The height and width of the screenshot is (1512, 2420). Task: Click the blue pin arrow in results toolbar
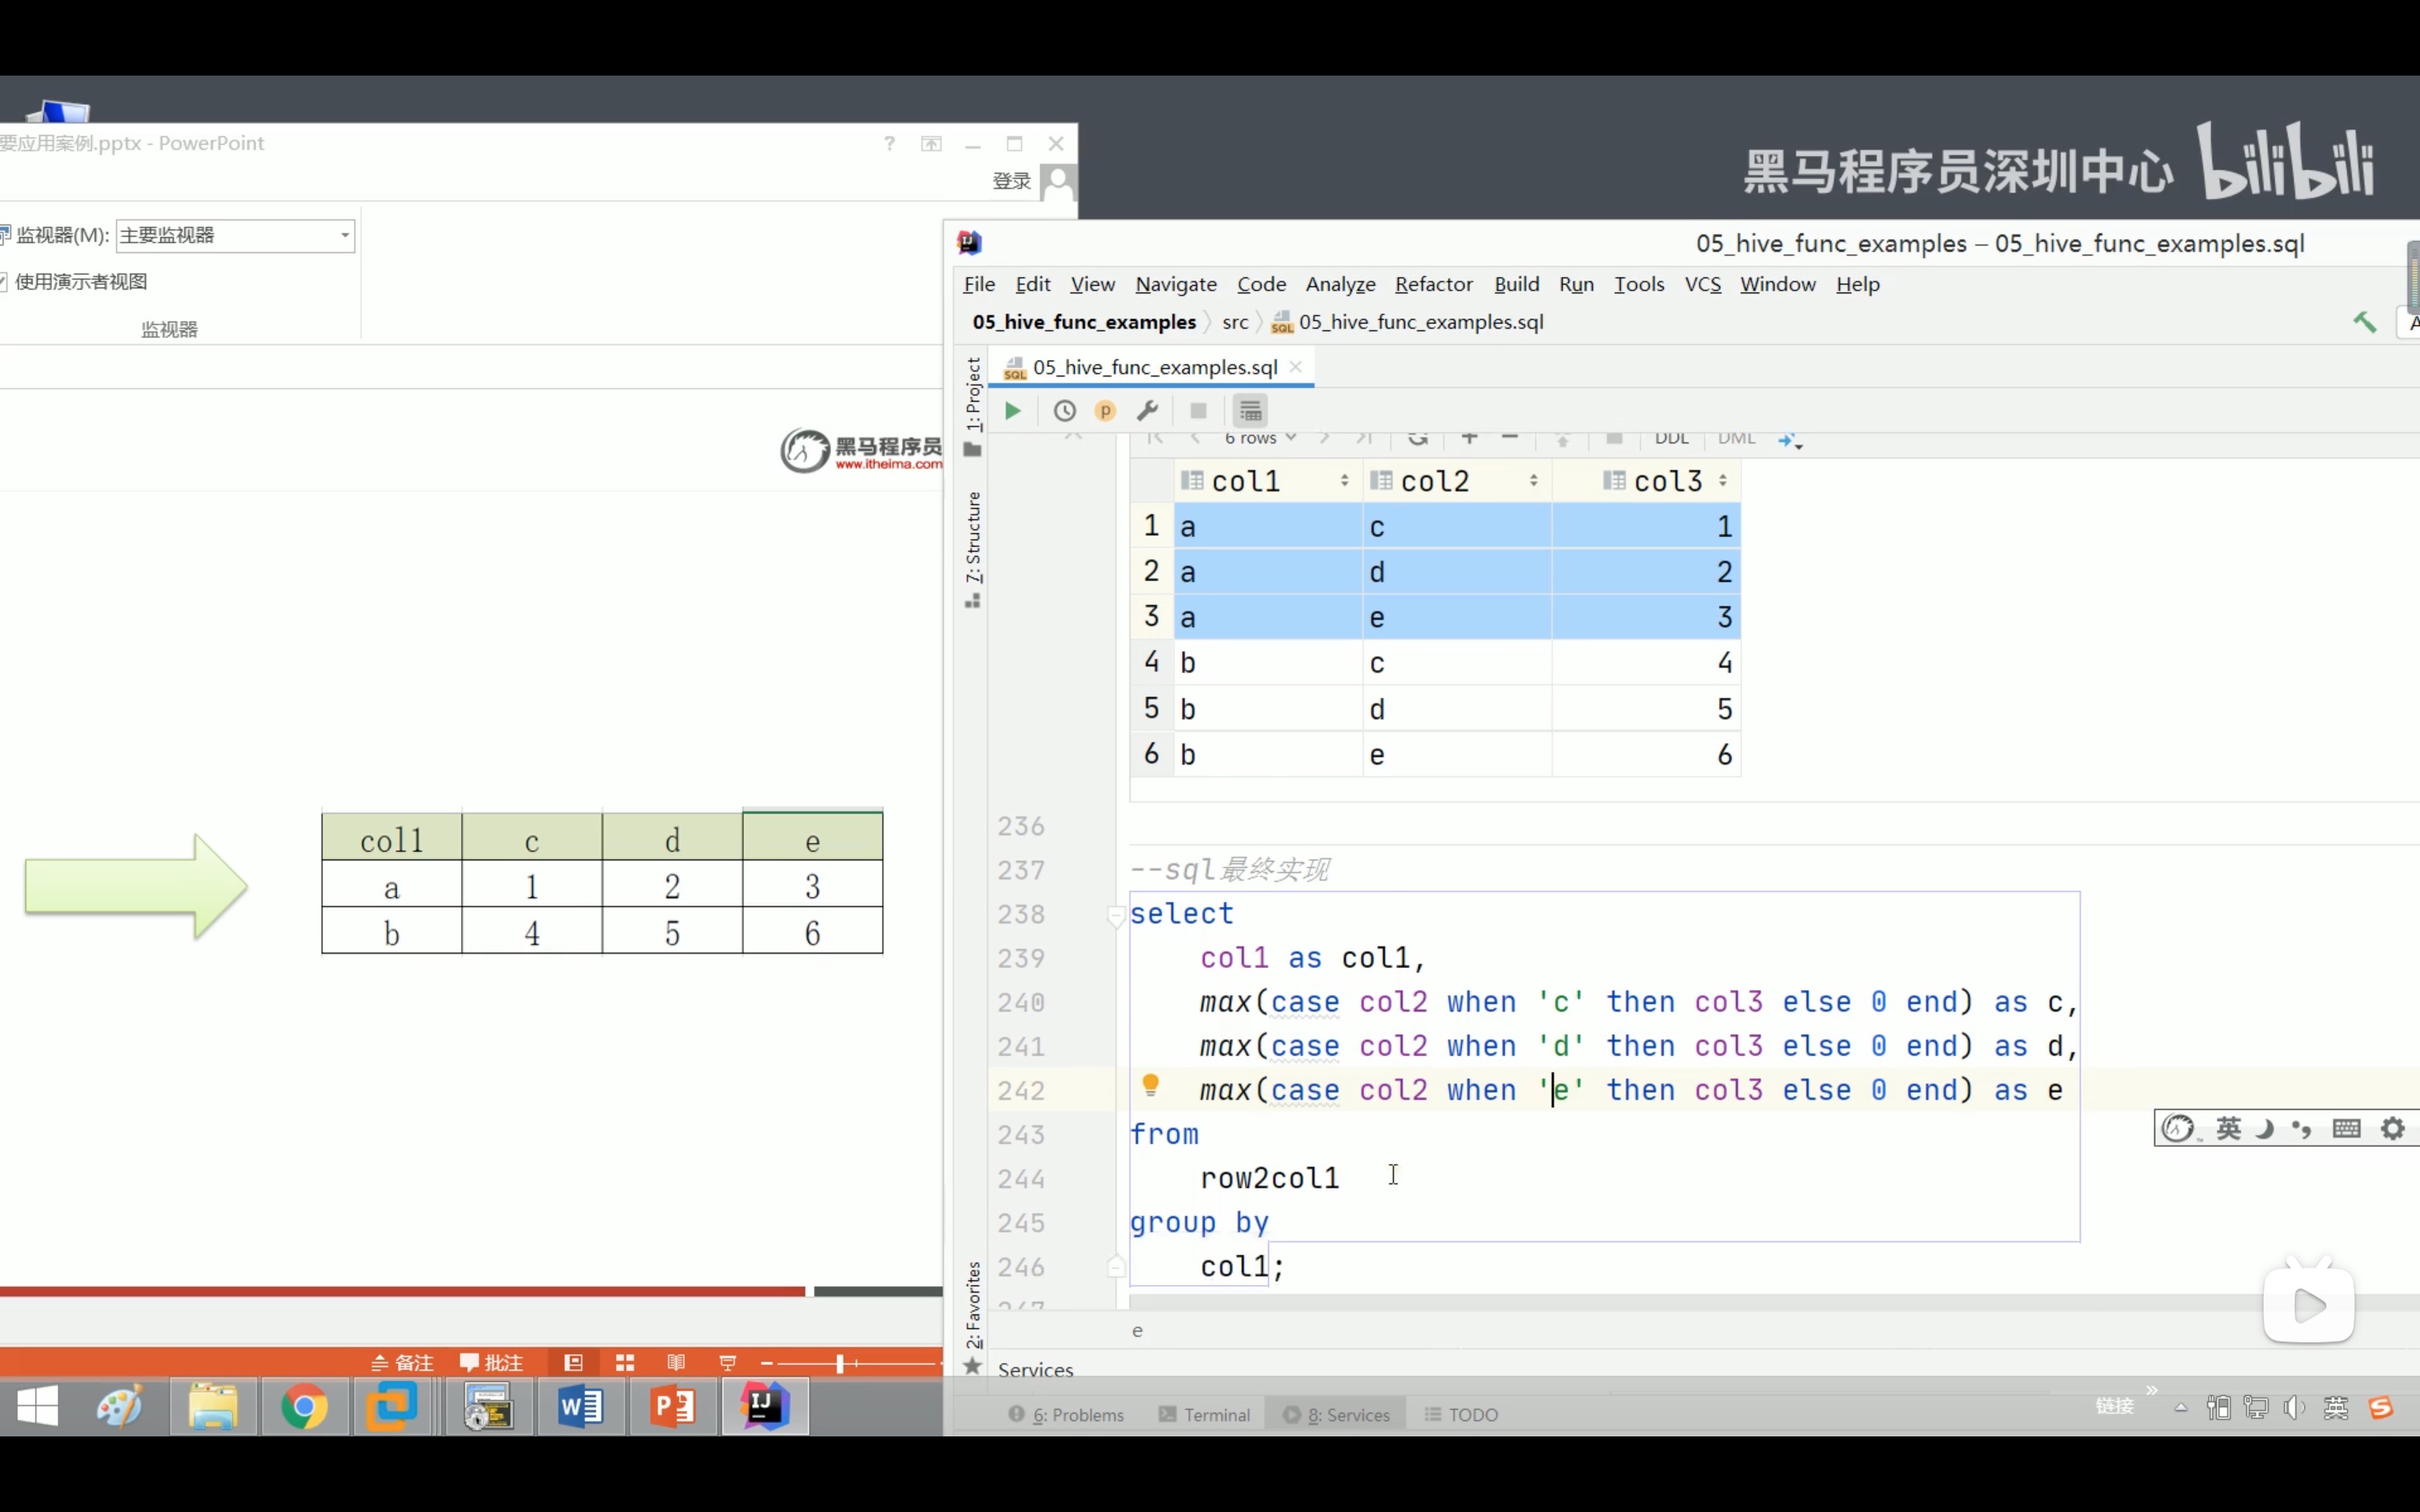[1789, 439]
